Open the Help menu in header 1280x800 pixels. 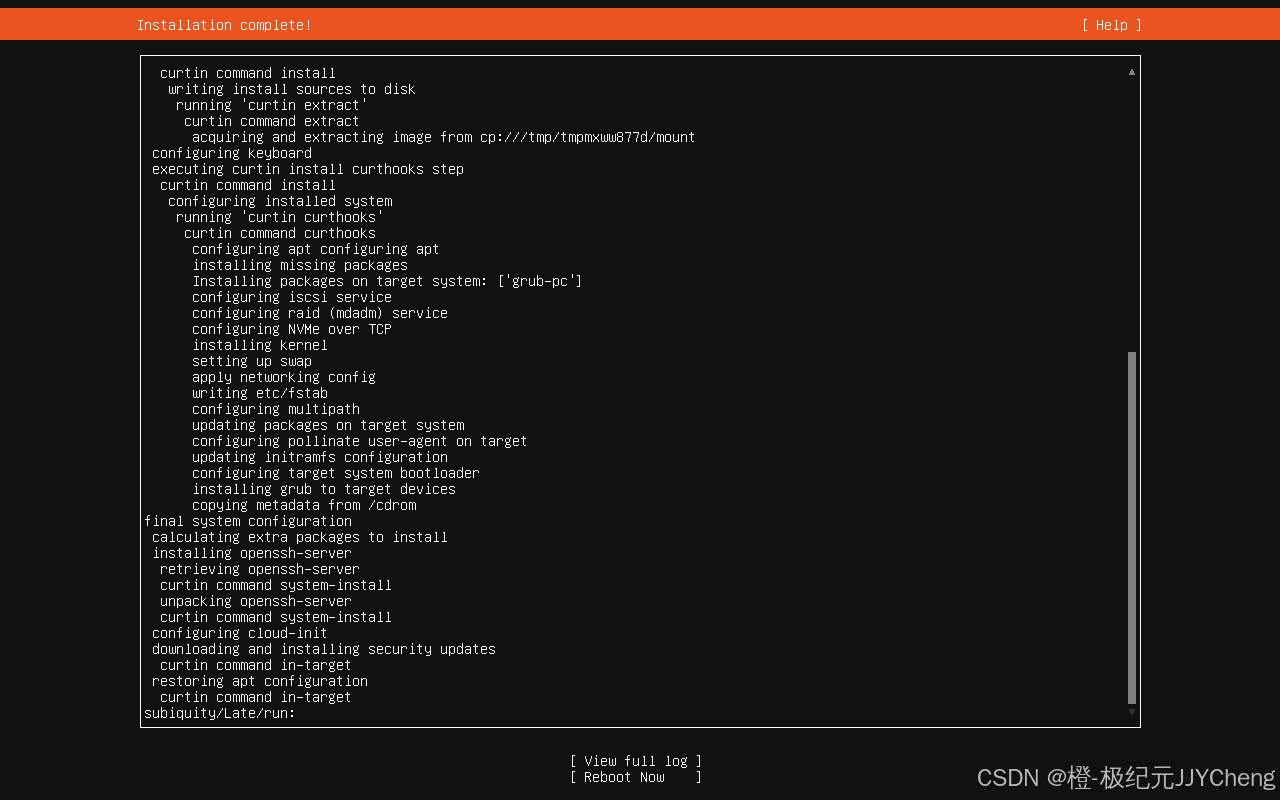1111,25
